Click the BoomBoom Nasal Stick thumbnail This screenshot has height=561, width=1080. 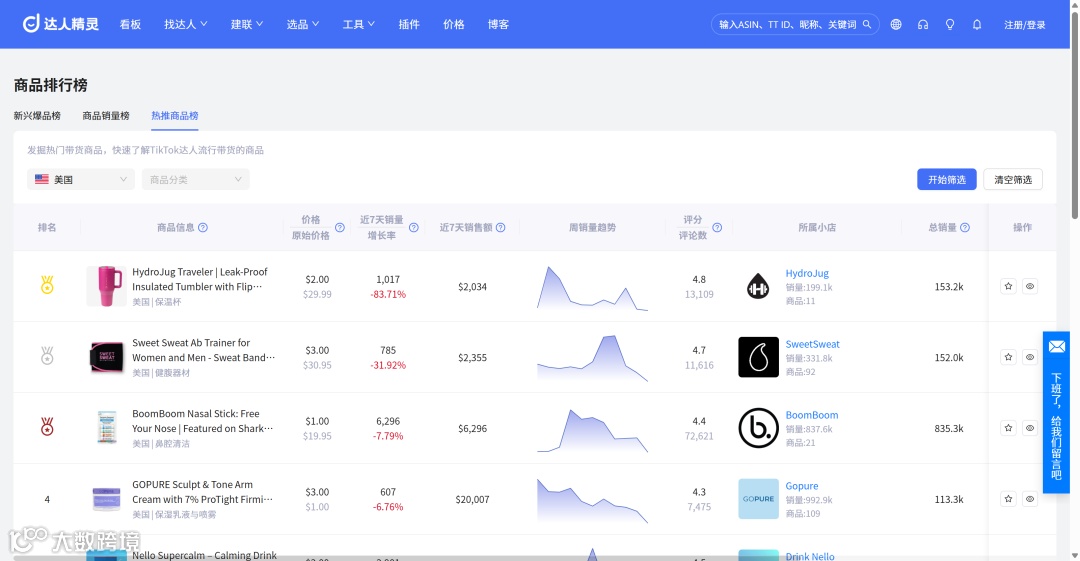tap(106, 428)
